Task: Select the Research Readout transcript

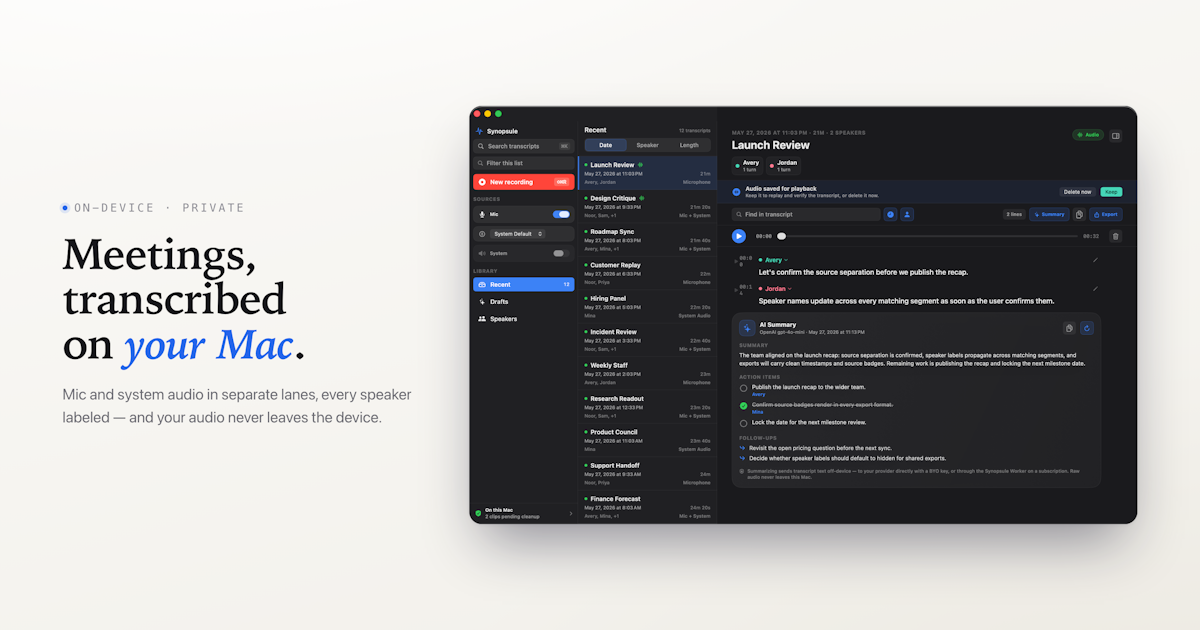Action: tap(647, 406)
